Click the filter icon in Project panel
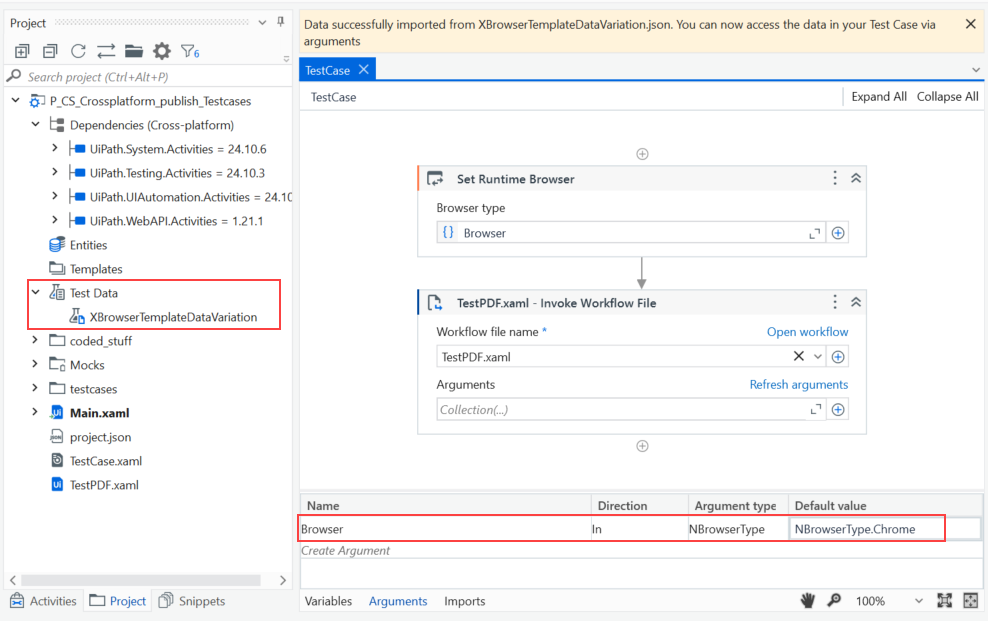988x621 pixels. pyautogui.click(x=189, y=51)
